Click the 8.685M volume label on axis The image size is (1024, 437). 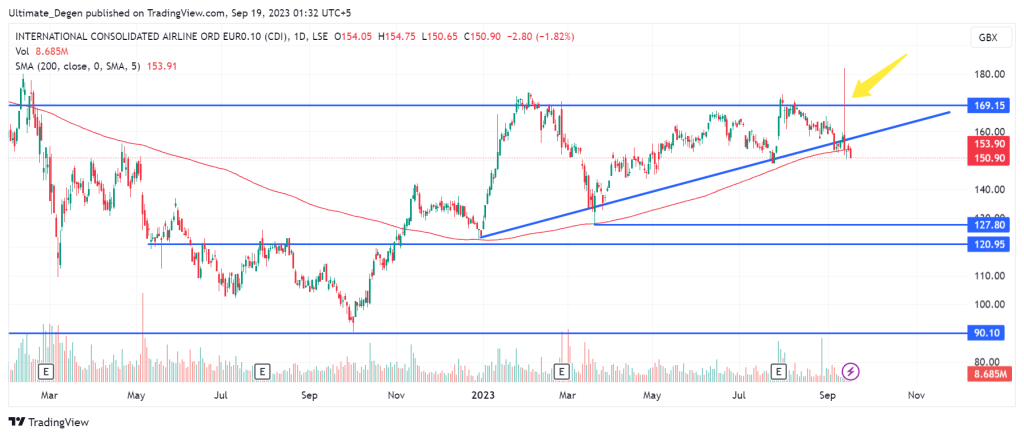(991, 373)
